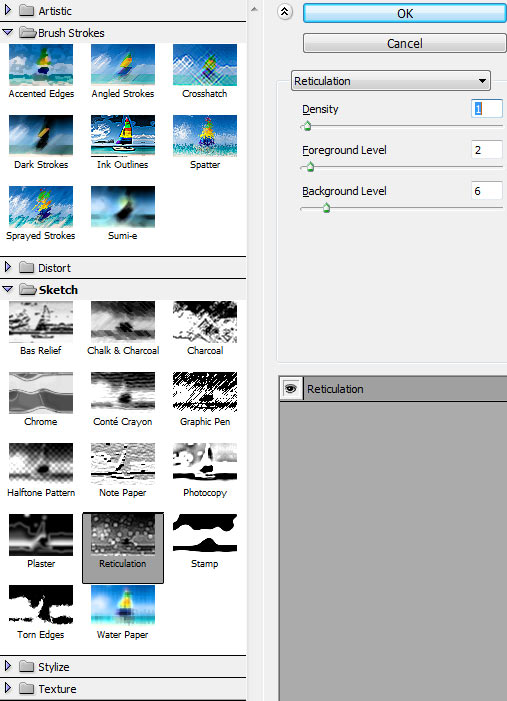The image size is (507, 701).
Task: Choose the Crosshatch brush stroke filter
Action: (x=205, y=65)
